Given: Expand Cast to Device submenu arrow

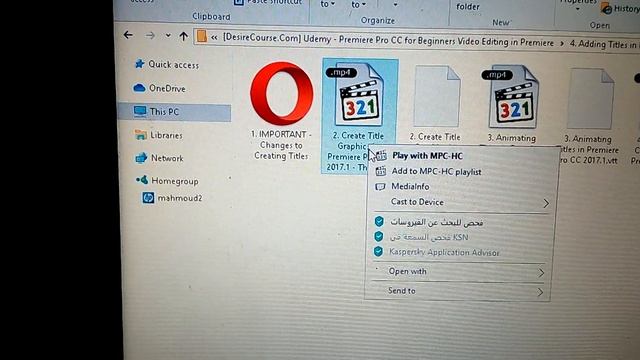Looking at the screenshot, I should pos(546,203).
